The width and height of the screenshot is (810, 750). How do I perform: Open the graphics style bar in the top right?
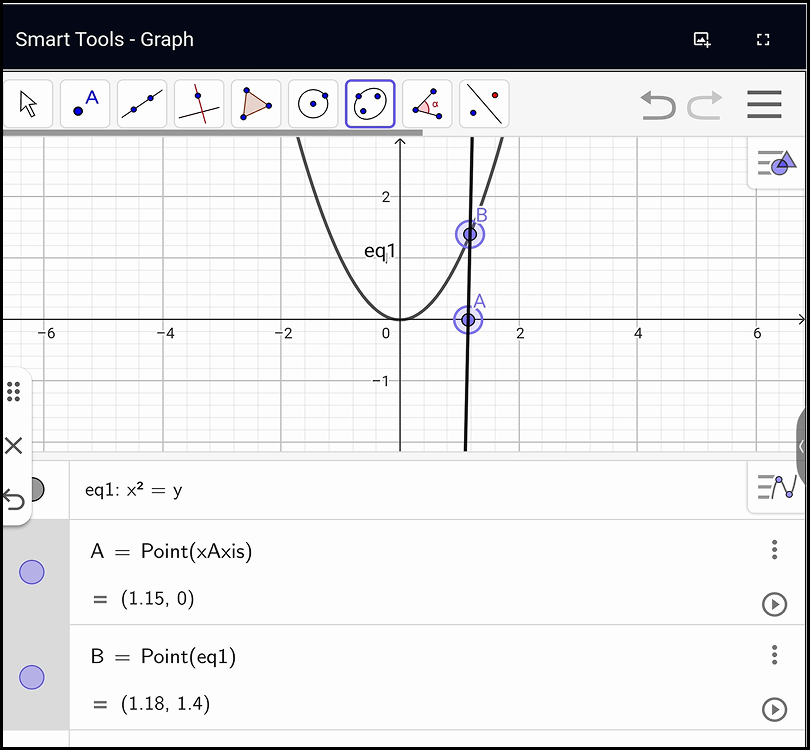click(x=778, y=163)
